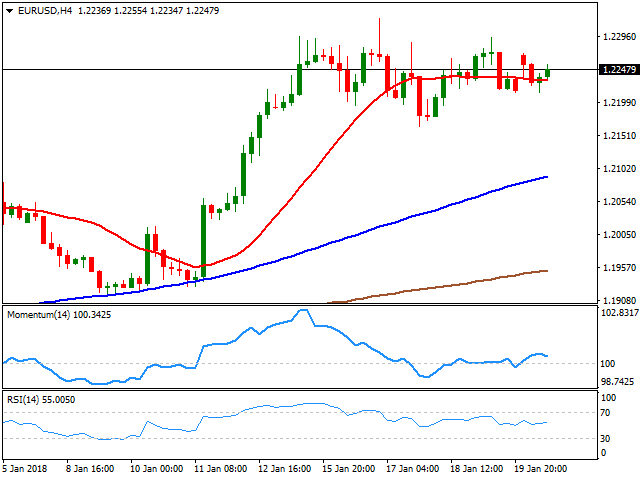Click the 17 Jan 04:00 time label

click(413, 469)
